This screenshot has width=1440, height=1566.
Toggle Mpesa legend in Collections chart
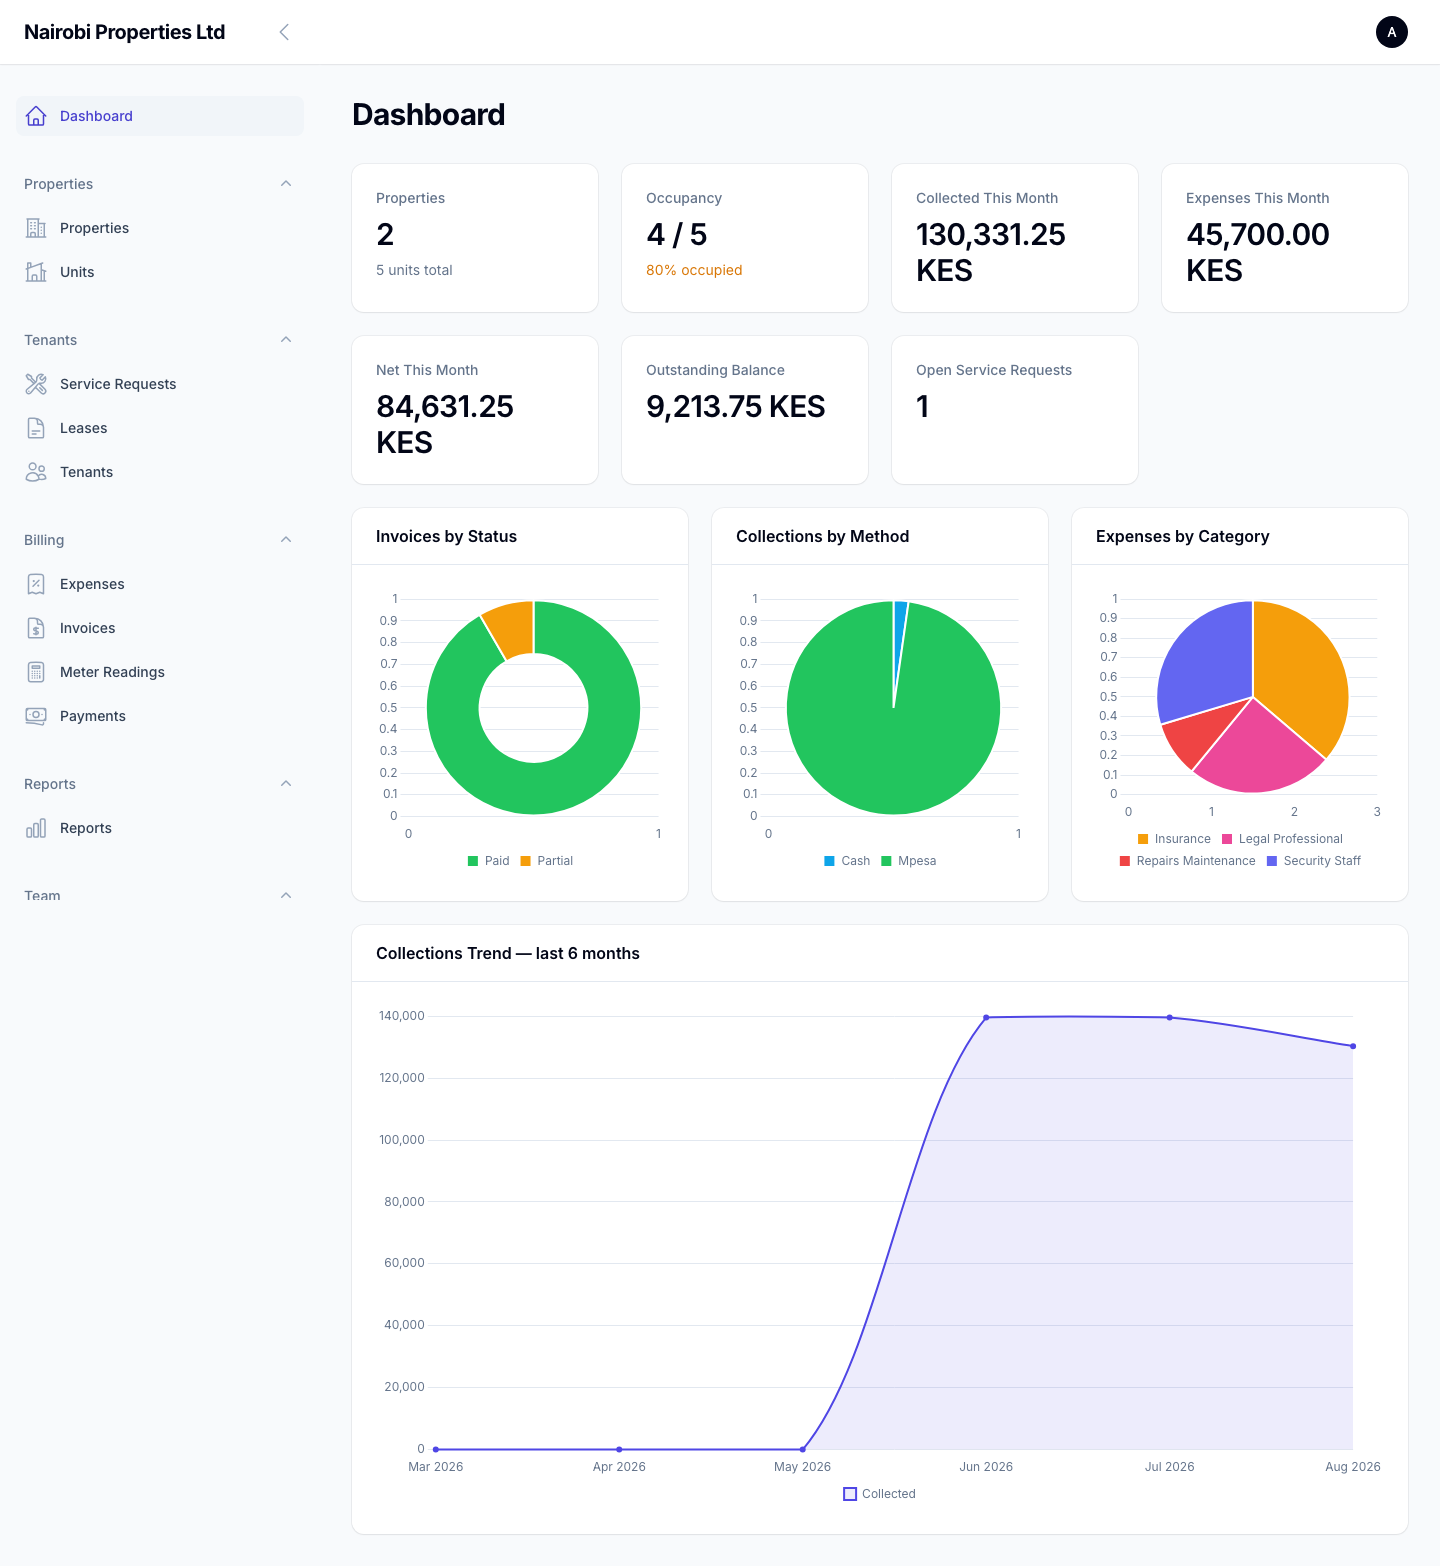point(909,861)
